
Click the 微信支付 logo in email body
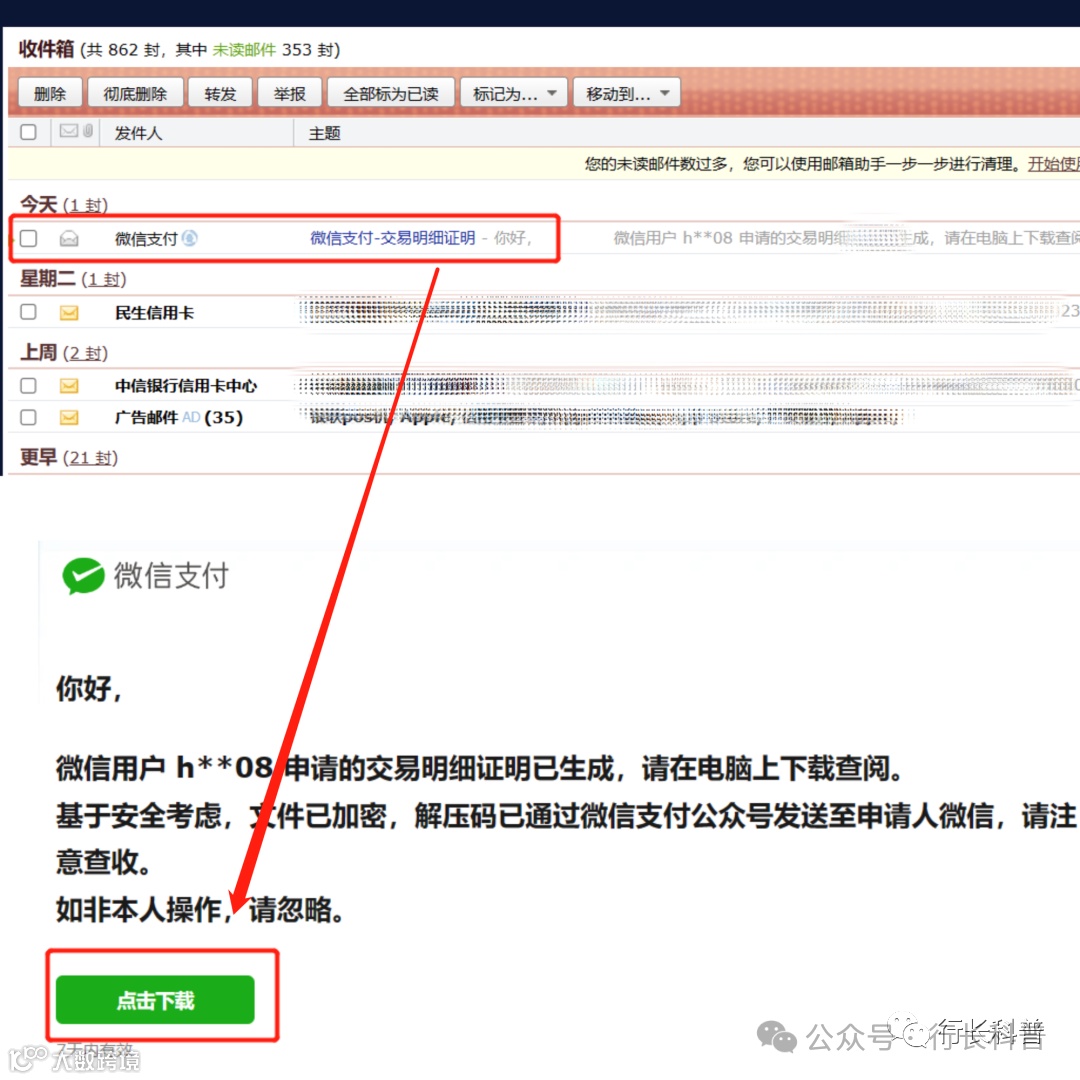pos(145,575)
